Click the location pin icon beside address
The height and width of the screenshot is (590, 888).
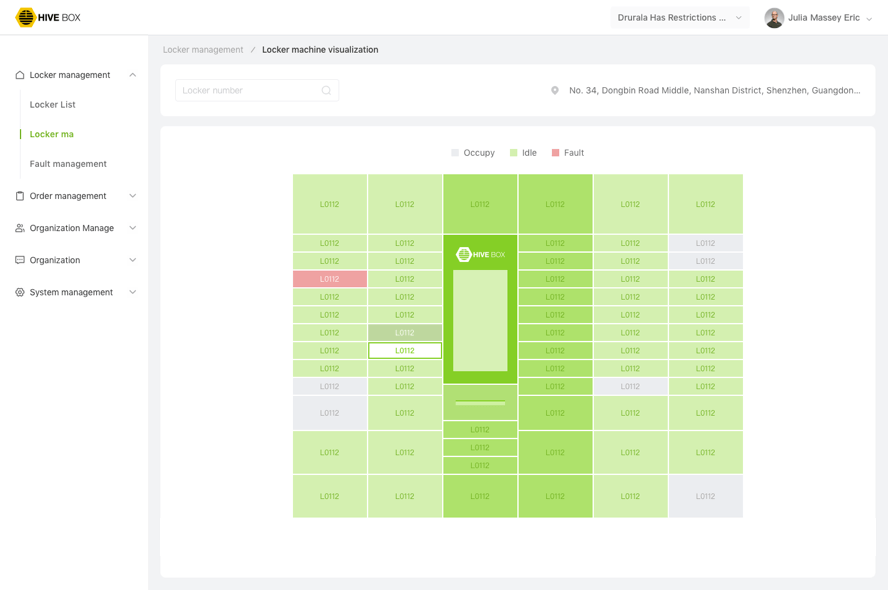tap(555, 91)
